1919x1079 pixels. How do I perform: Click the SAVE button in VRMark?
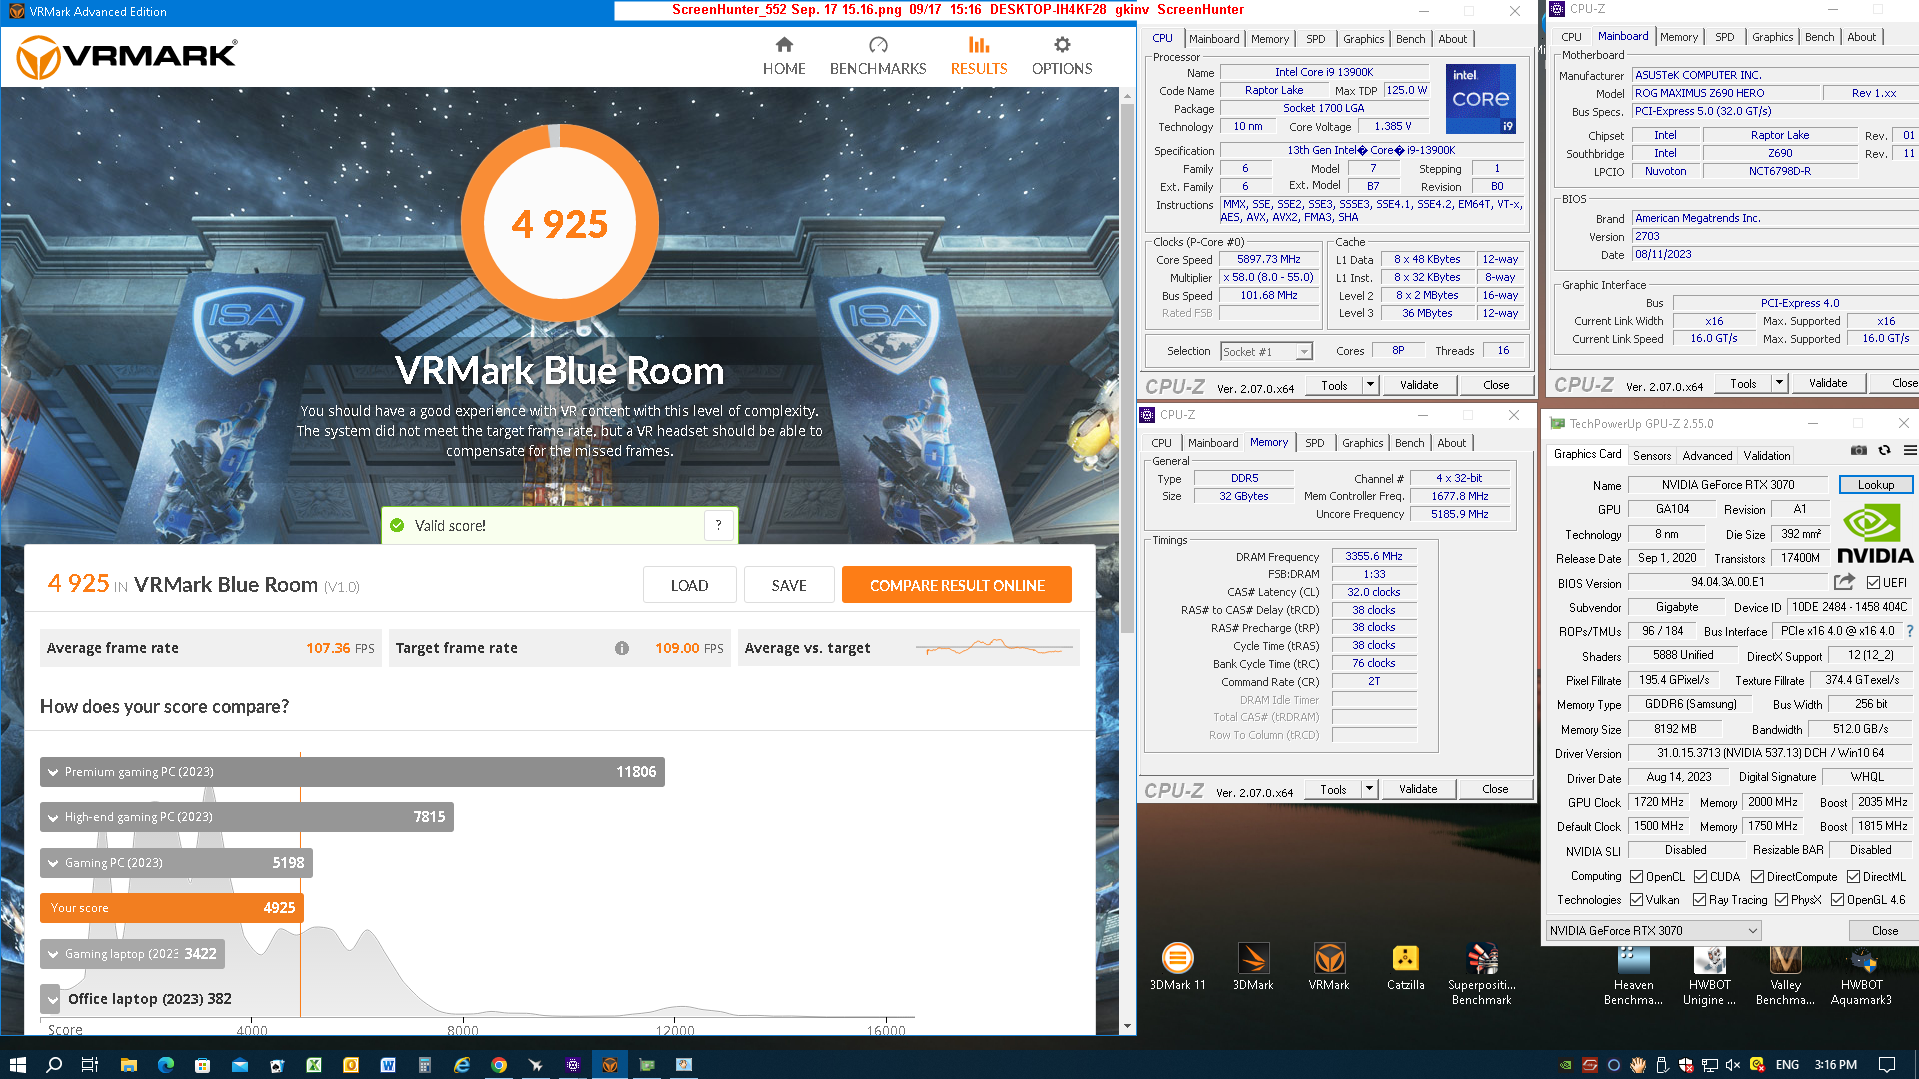(x=789, y=585)
